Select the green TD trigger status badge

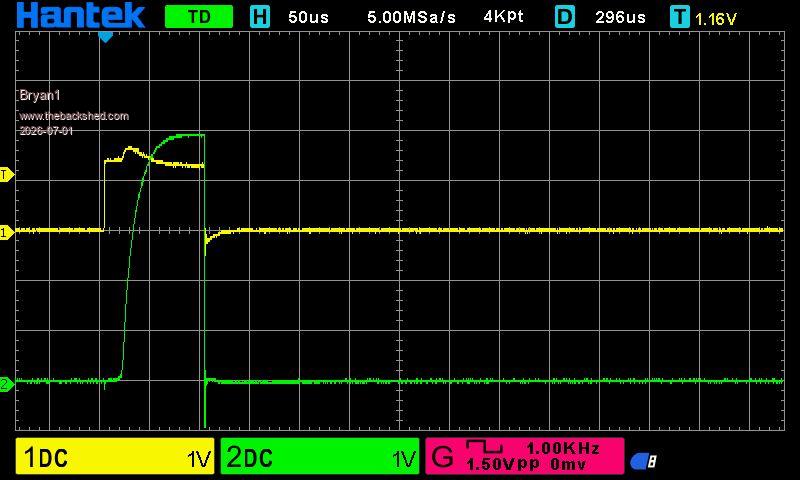pos(199,17)
